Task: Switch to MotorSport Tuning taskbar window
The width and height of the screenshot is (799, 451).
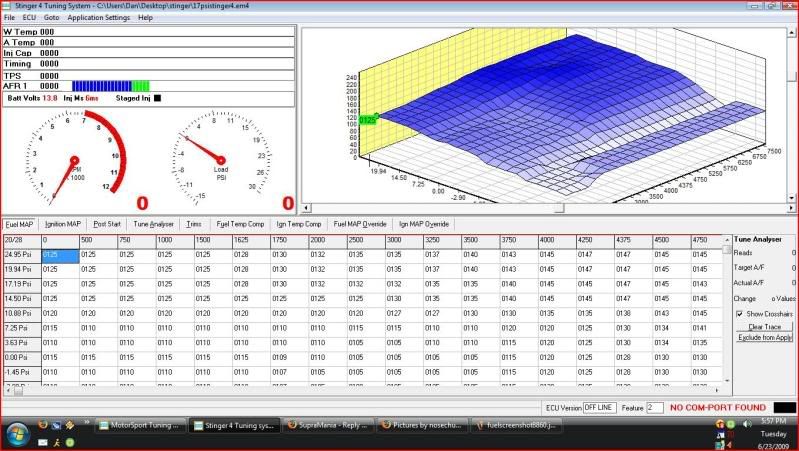Action: tap(141, 426)
